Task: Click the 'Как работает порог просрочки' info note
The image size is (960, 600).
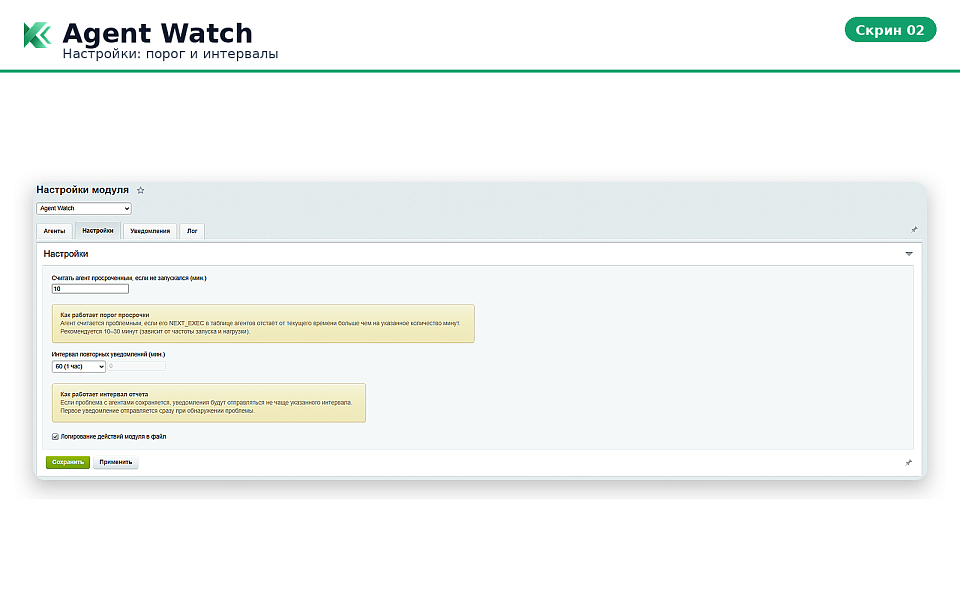Action: coord(263,323)
